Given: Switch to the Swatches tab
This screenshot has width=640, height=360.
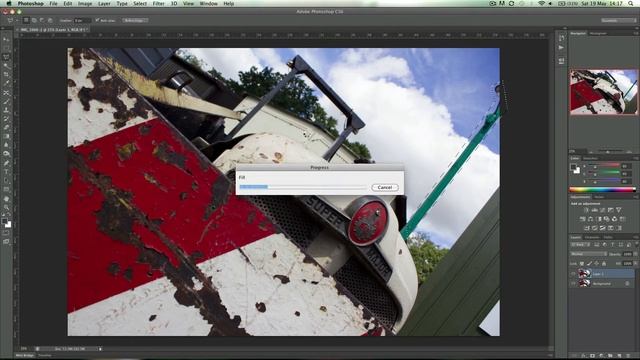Looking at the screenshot, I should tap(590, 158).
